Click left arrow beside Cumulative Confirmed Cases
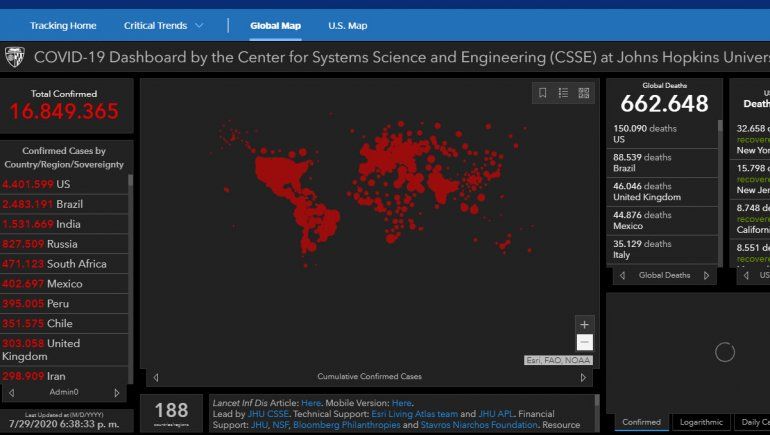770x435 pixels. click(155, 377)
